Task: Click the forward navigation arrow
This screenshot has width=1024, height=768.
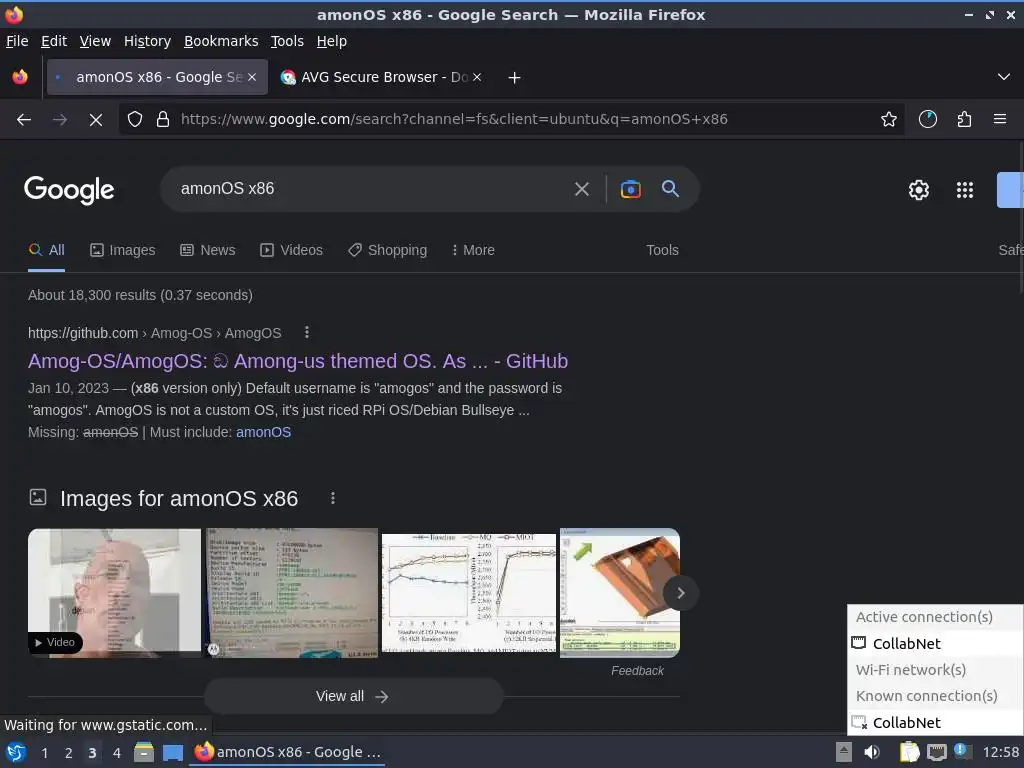Action: 59,120
